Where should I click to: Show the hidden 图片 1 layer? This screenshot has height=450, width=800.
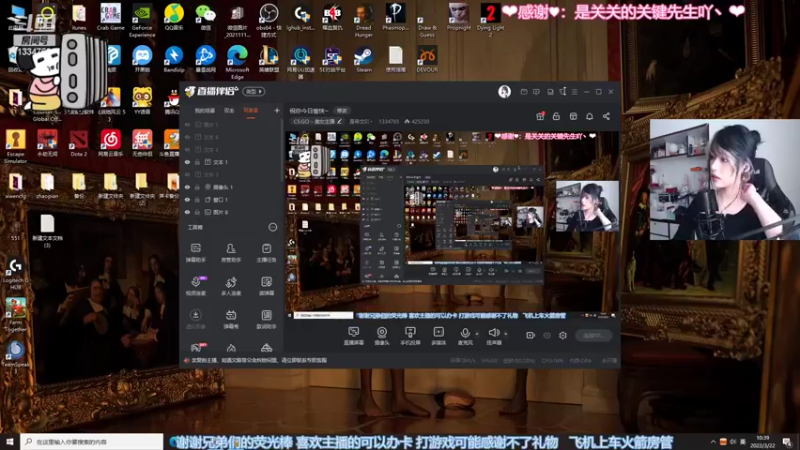187,124
